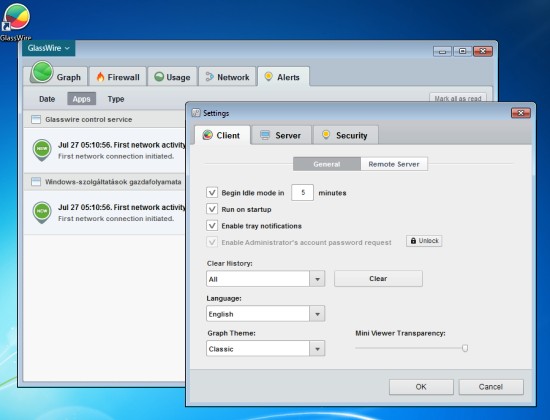The width and height of the screenshot is (550, 420).
Task: Open the Language dropdown
Action: tap(317, 314)
